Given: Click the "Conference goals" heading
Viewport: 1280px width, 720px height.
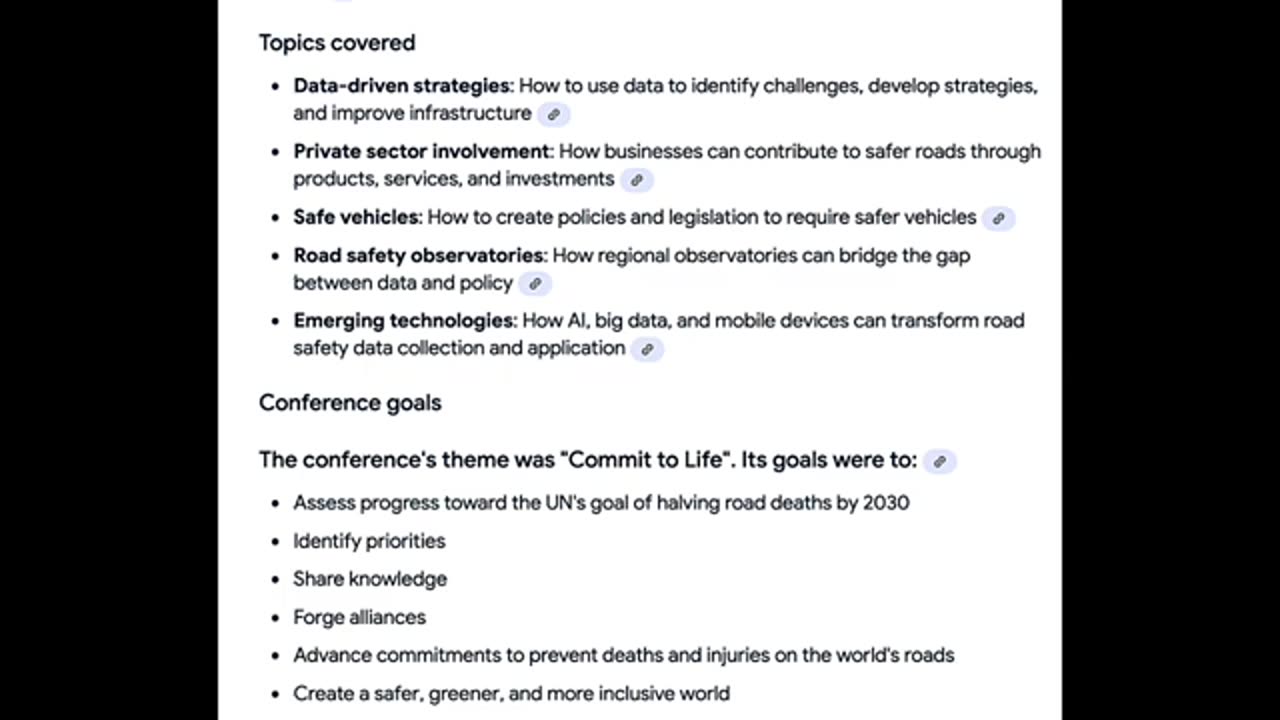Looking at the screenshot, I should point(350,403).
